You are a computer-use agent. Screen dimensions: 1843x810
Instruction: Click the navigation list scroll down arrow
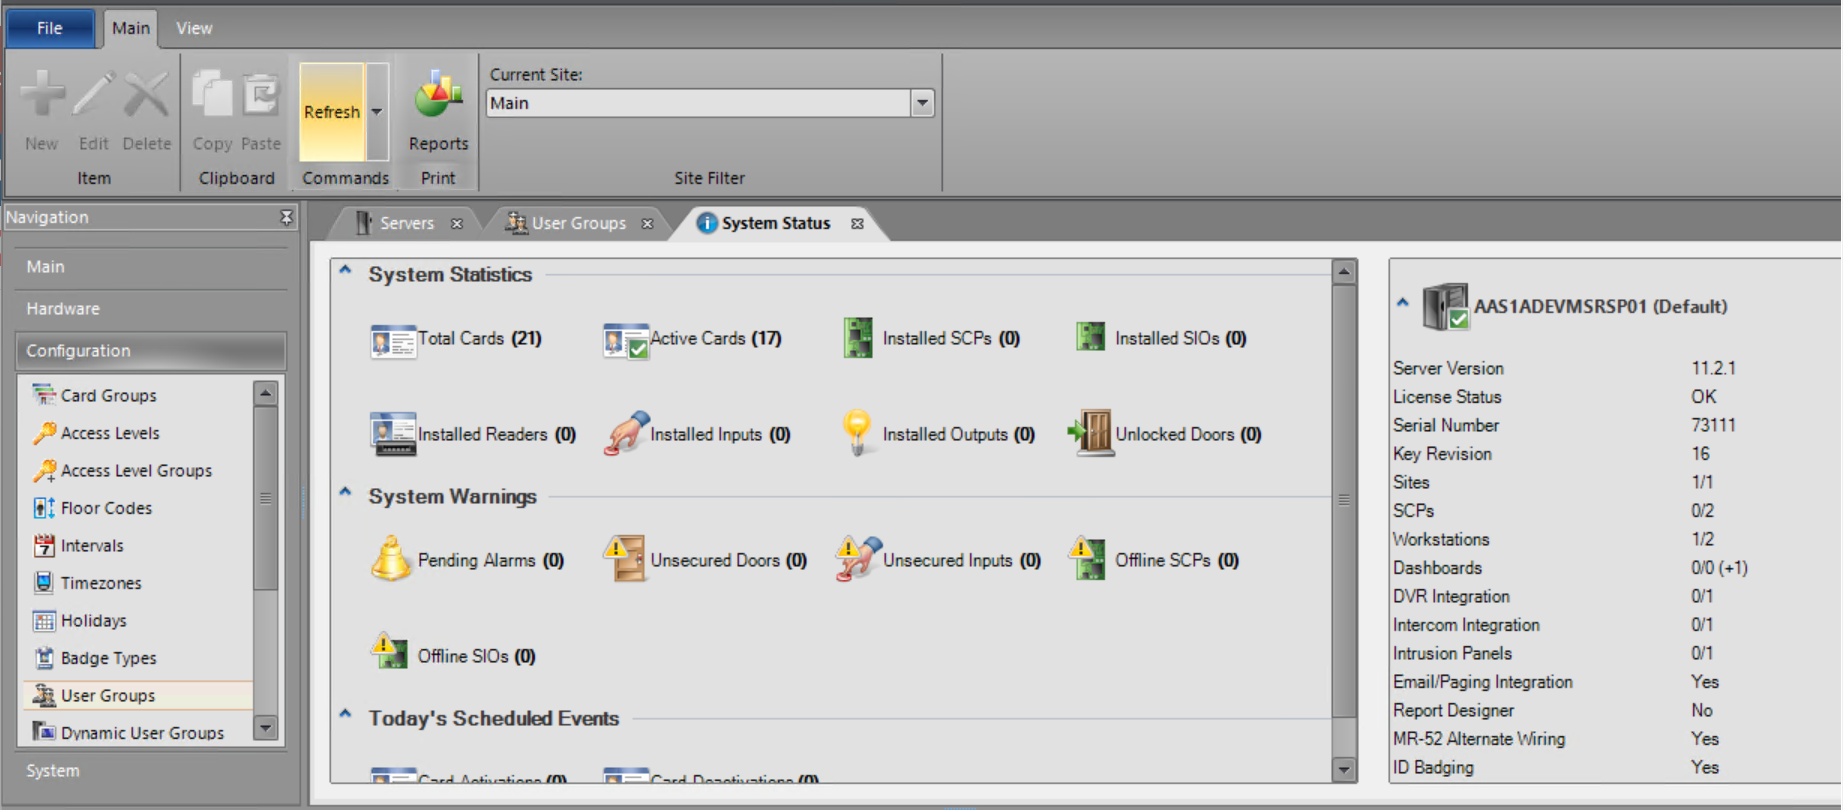coord(266,728)
